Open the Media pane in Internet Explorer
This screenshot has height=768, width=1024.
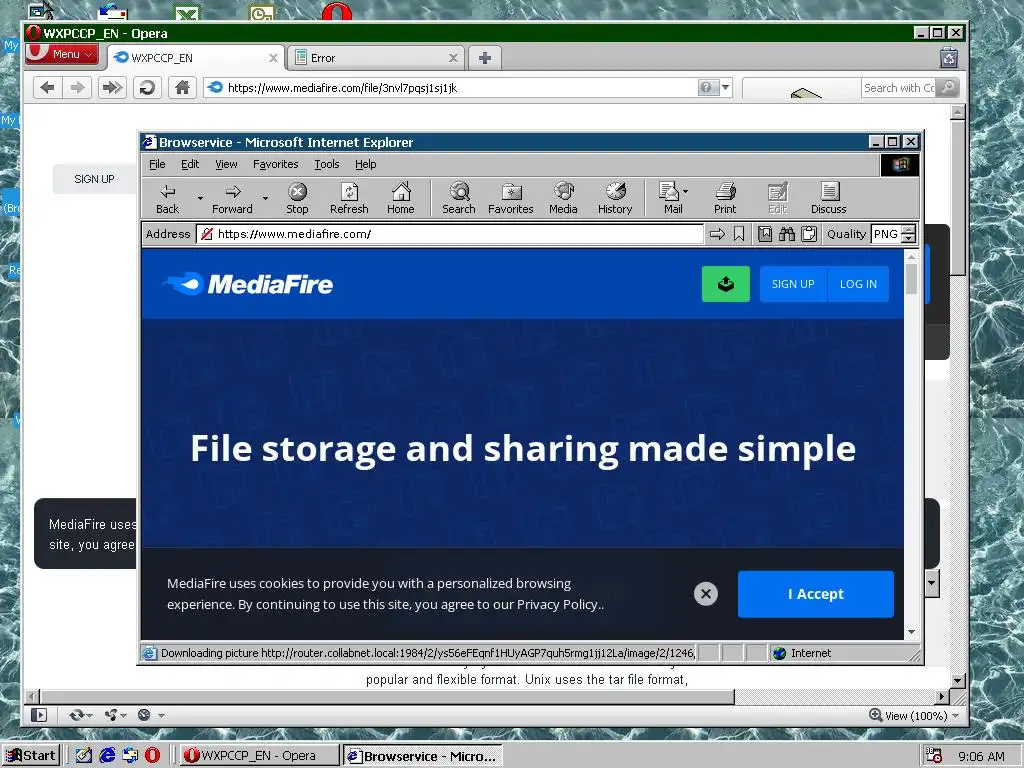tap(563, 198)
